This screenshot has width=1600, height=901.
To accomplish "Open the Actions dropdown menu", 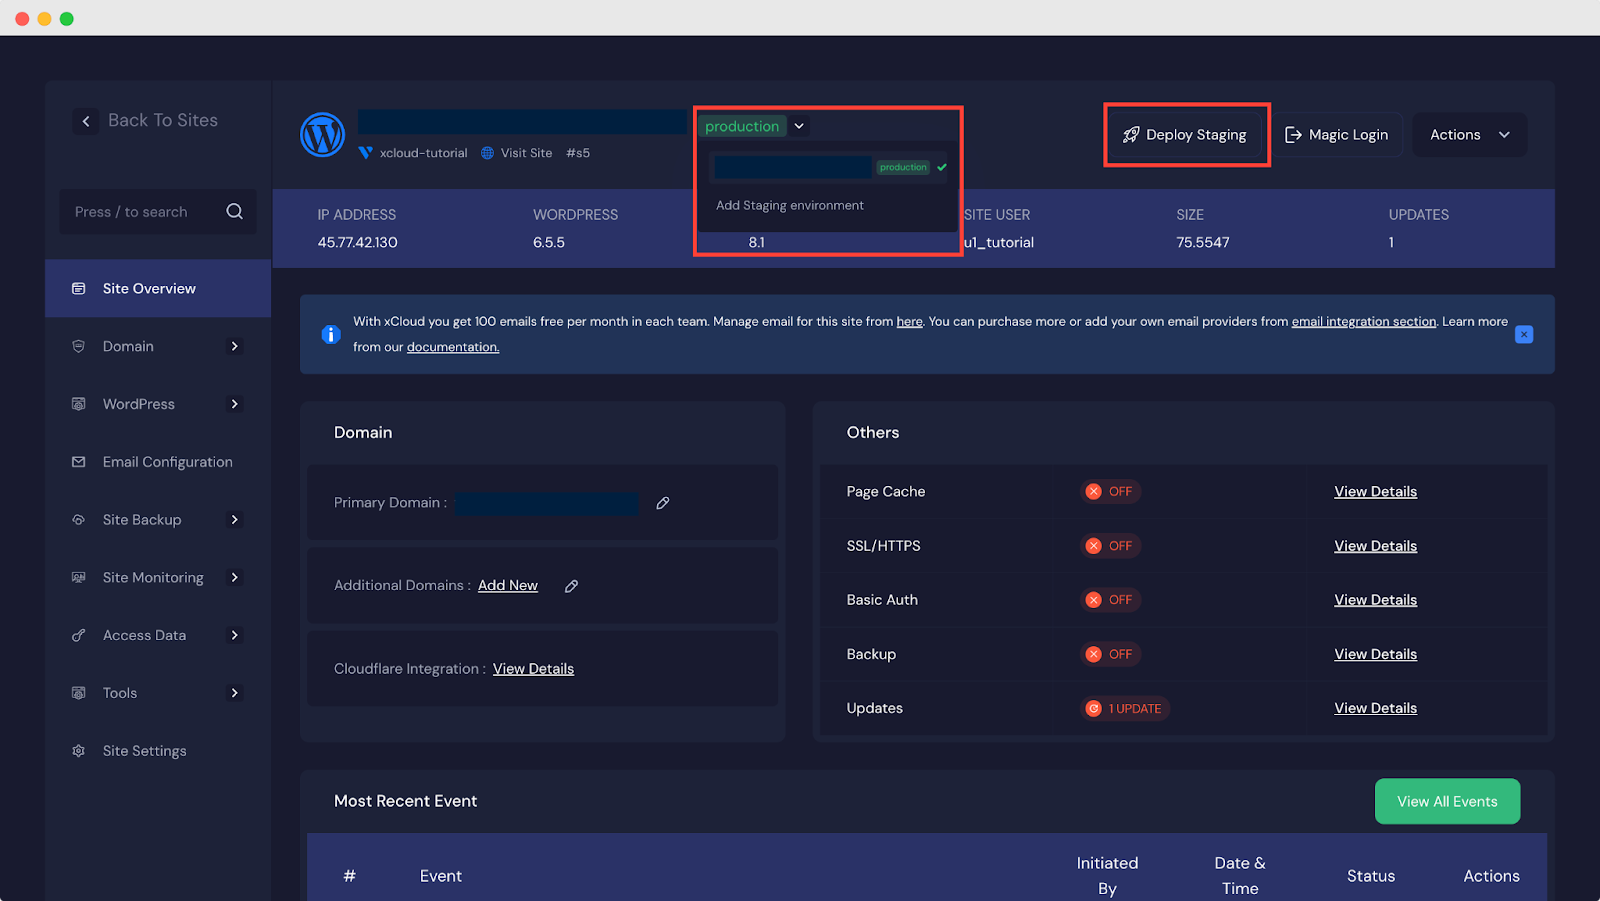I will pos(1468,134).
